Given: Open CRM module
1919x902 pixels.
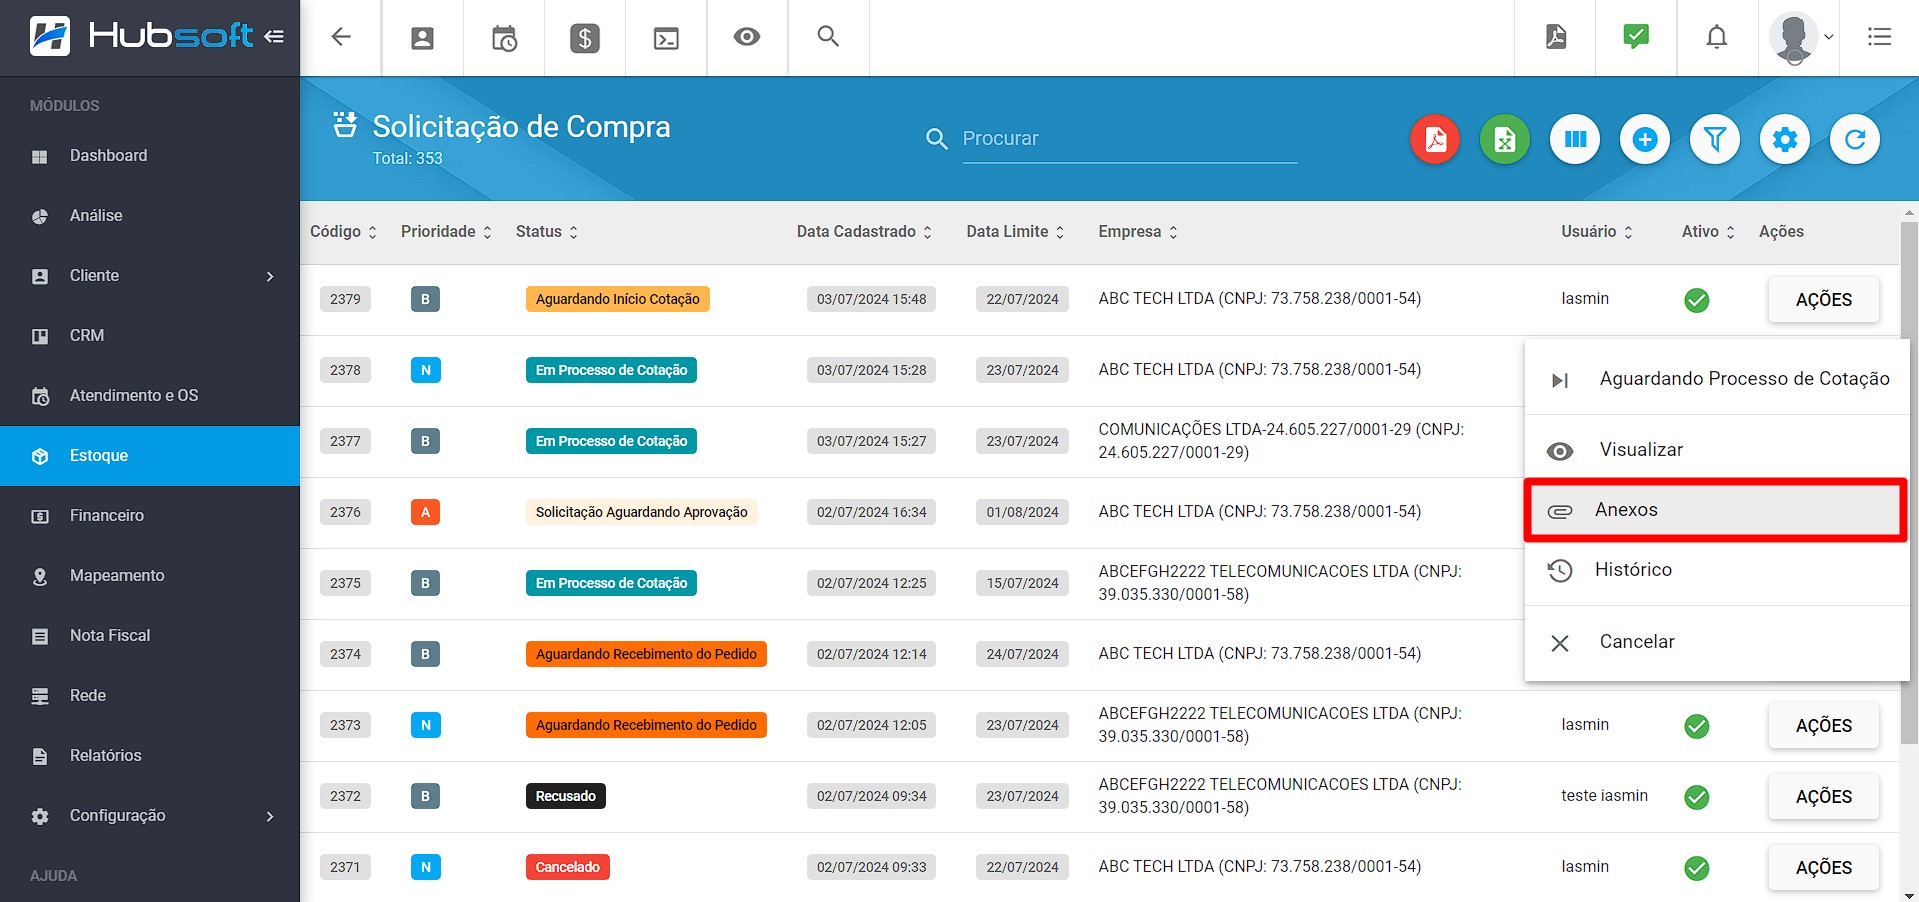Looking at the screenshot, I should pos(150,336).
